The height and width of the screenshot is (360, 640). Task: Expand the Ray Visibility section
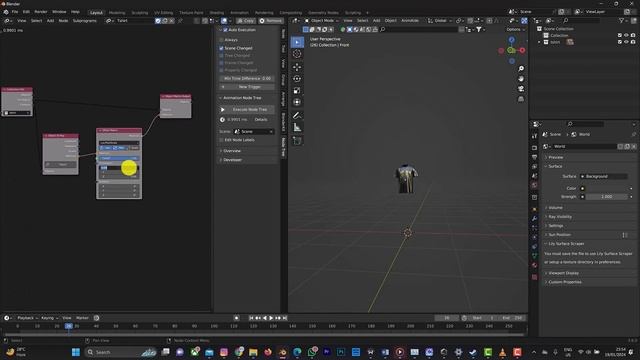coord(559,217)
